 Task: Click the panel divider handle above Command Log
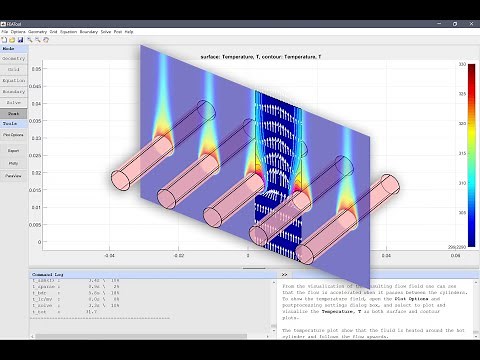[x=254, y=268]
